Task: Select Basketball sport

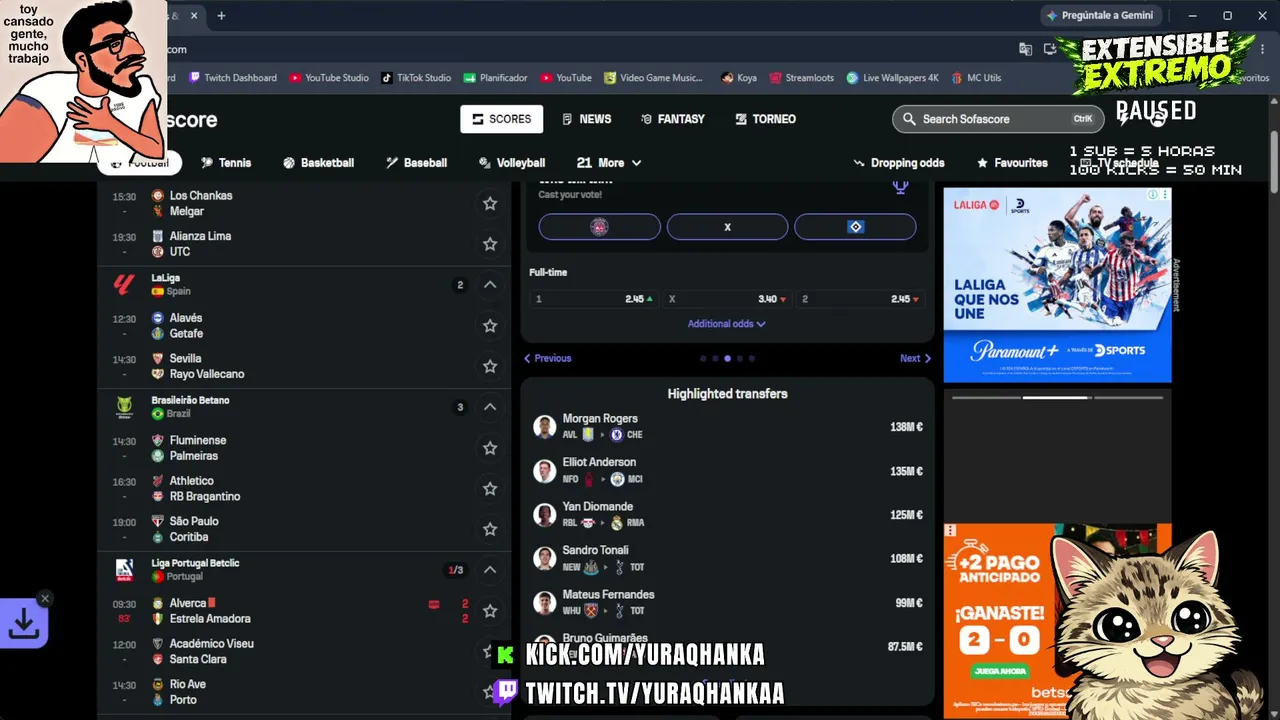Action: pos(318,163)
